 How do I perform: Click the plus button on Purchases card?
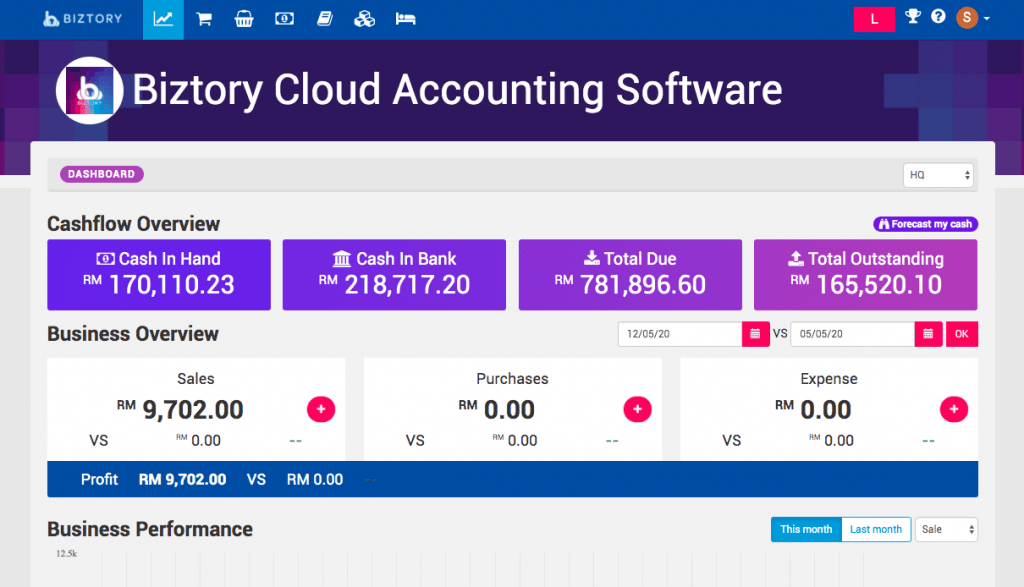[x=637, y=409]
